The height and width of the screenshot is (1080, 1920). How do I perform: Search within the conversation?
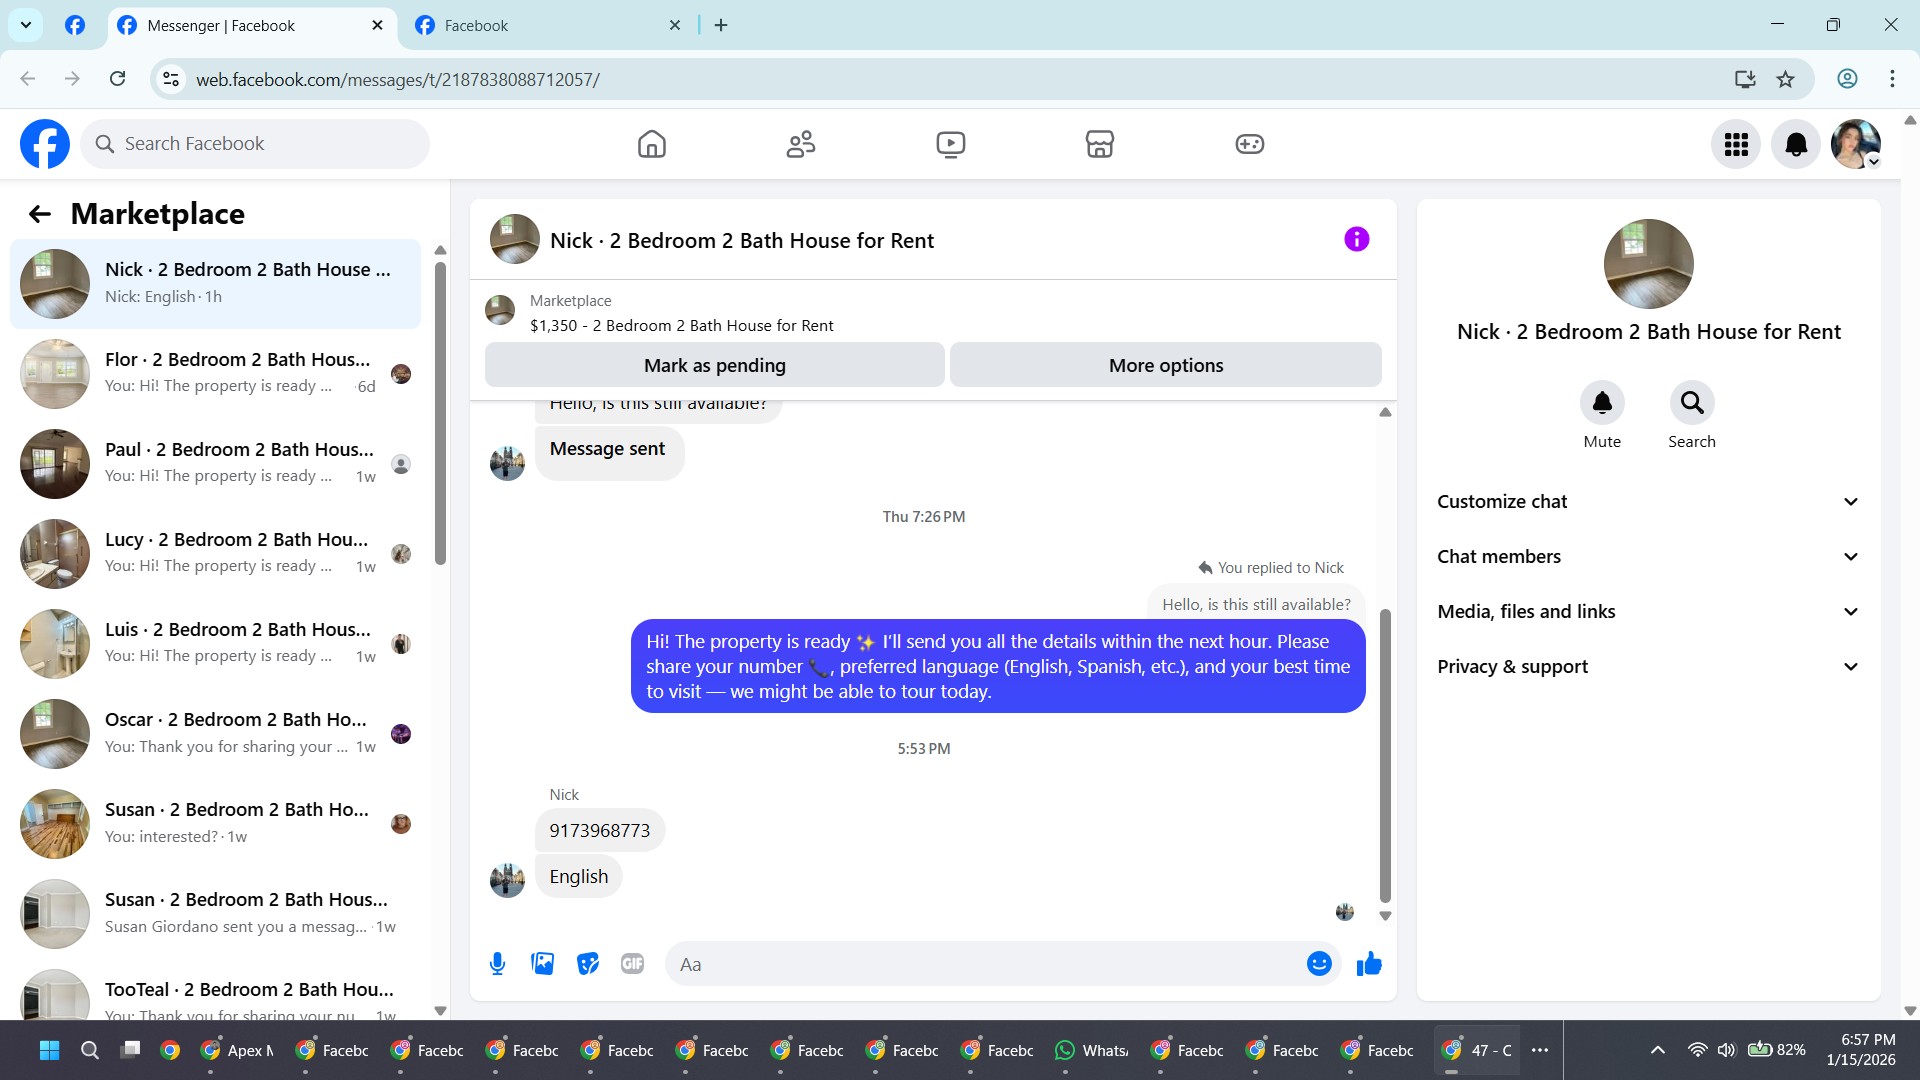tap(1691, 403)
